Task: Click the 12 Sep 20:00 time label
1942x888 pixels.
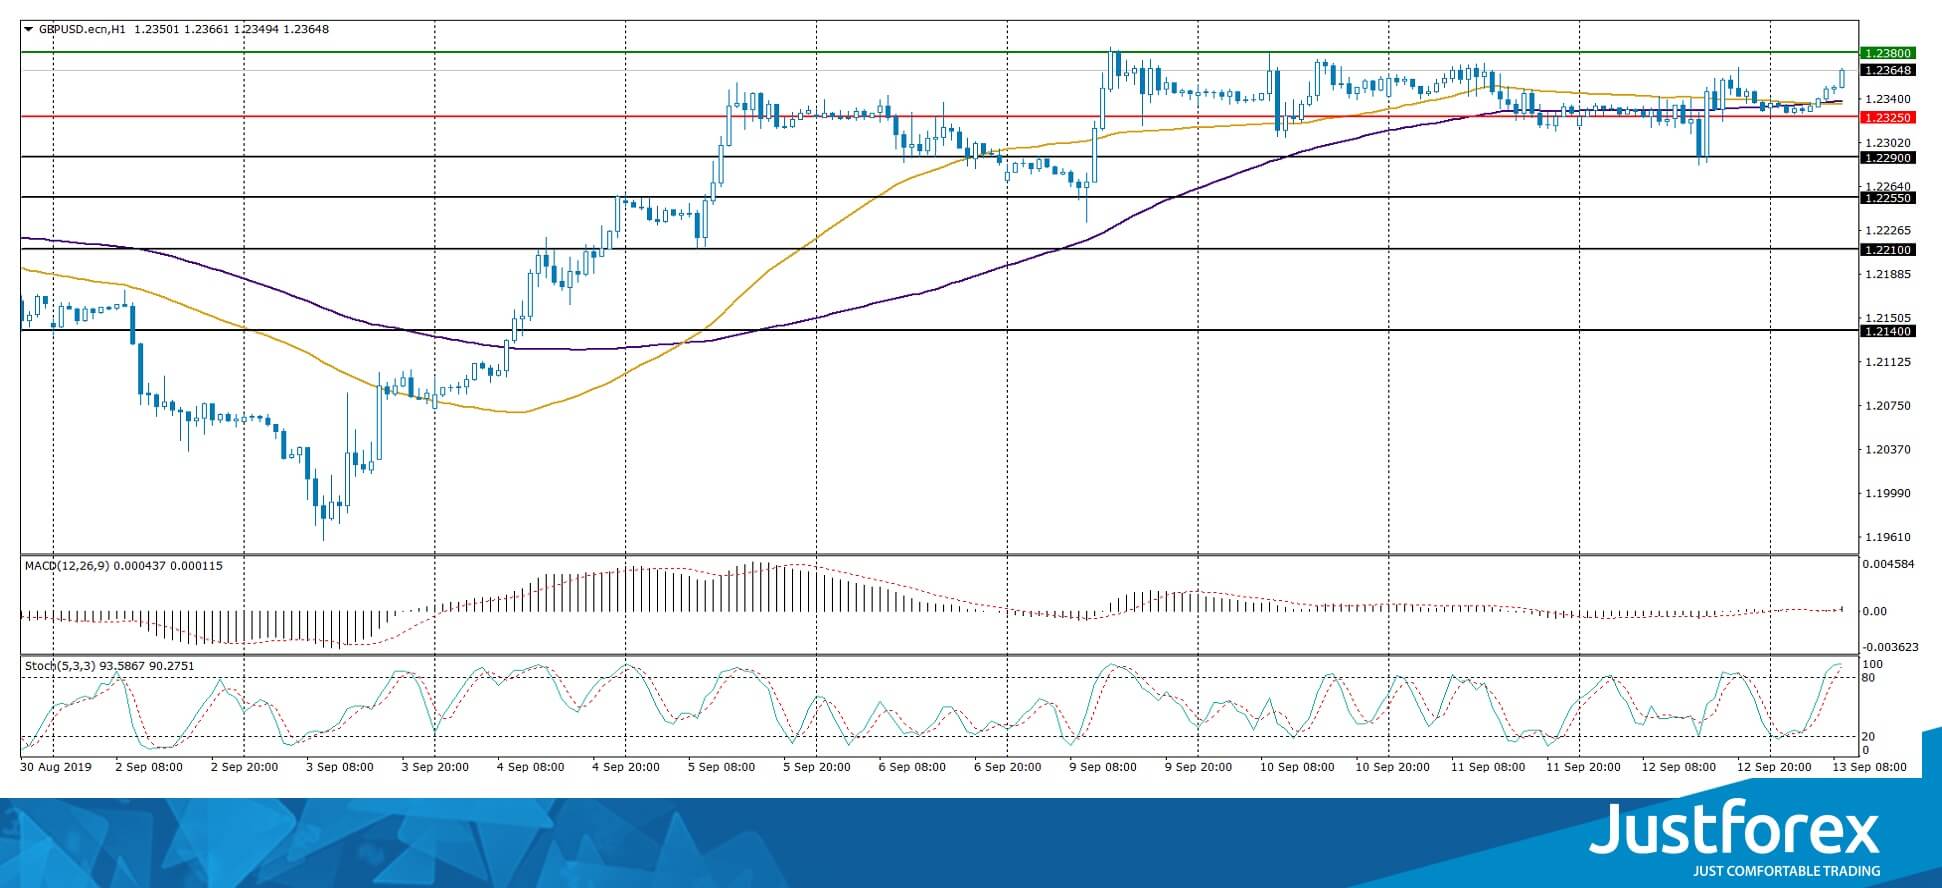Action: pos(1774,768)
